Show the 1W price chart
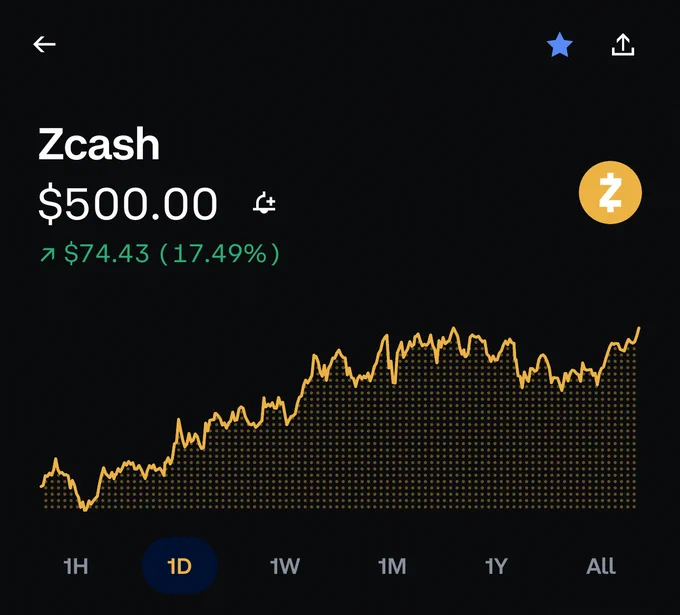Image resolution: width=680 pixels, height=615 pixels. pyautogui.click(x=285, y=566)
